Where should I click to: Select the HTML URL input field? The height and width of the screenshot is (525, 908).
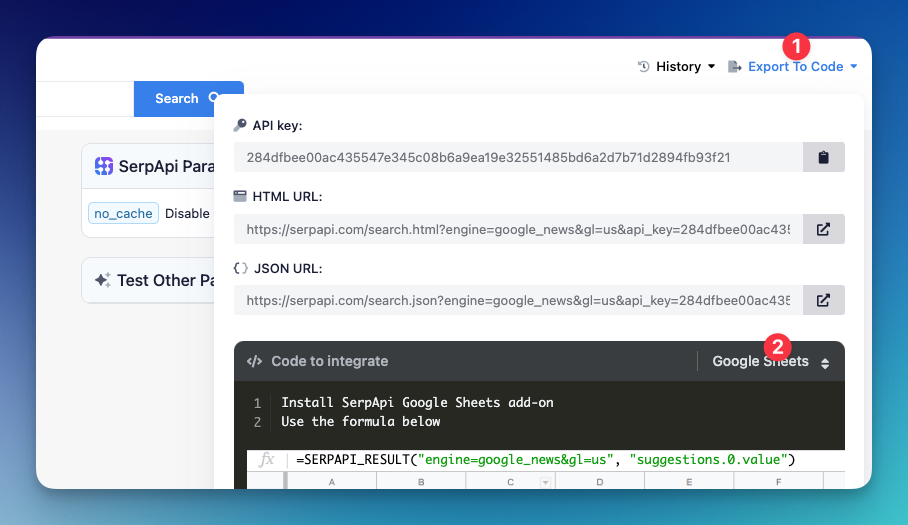pyautogui.click(x=518, y=229)
